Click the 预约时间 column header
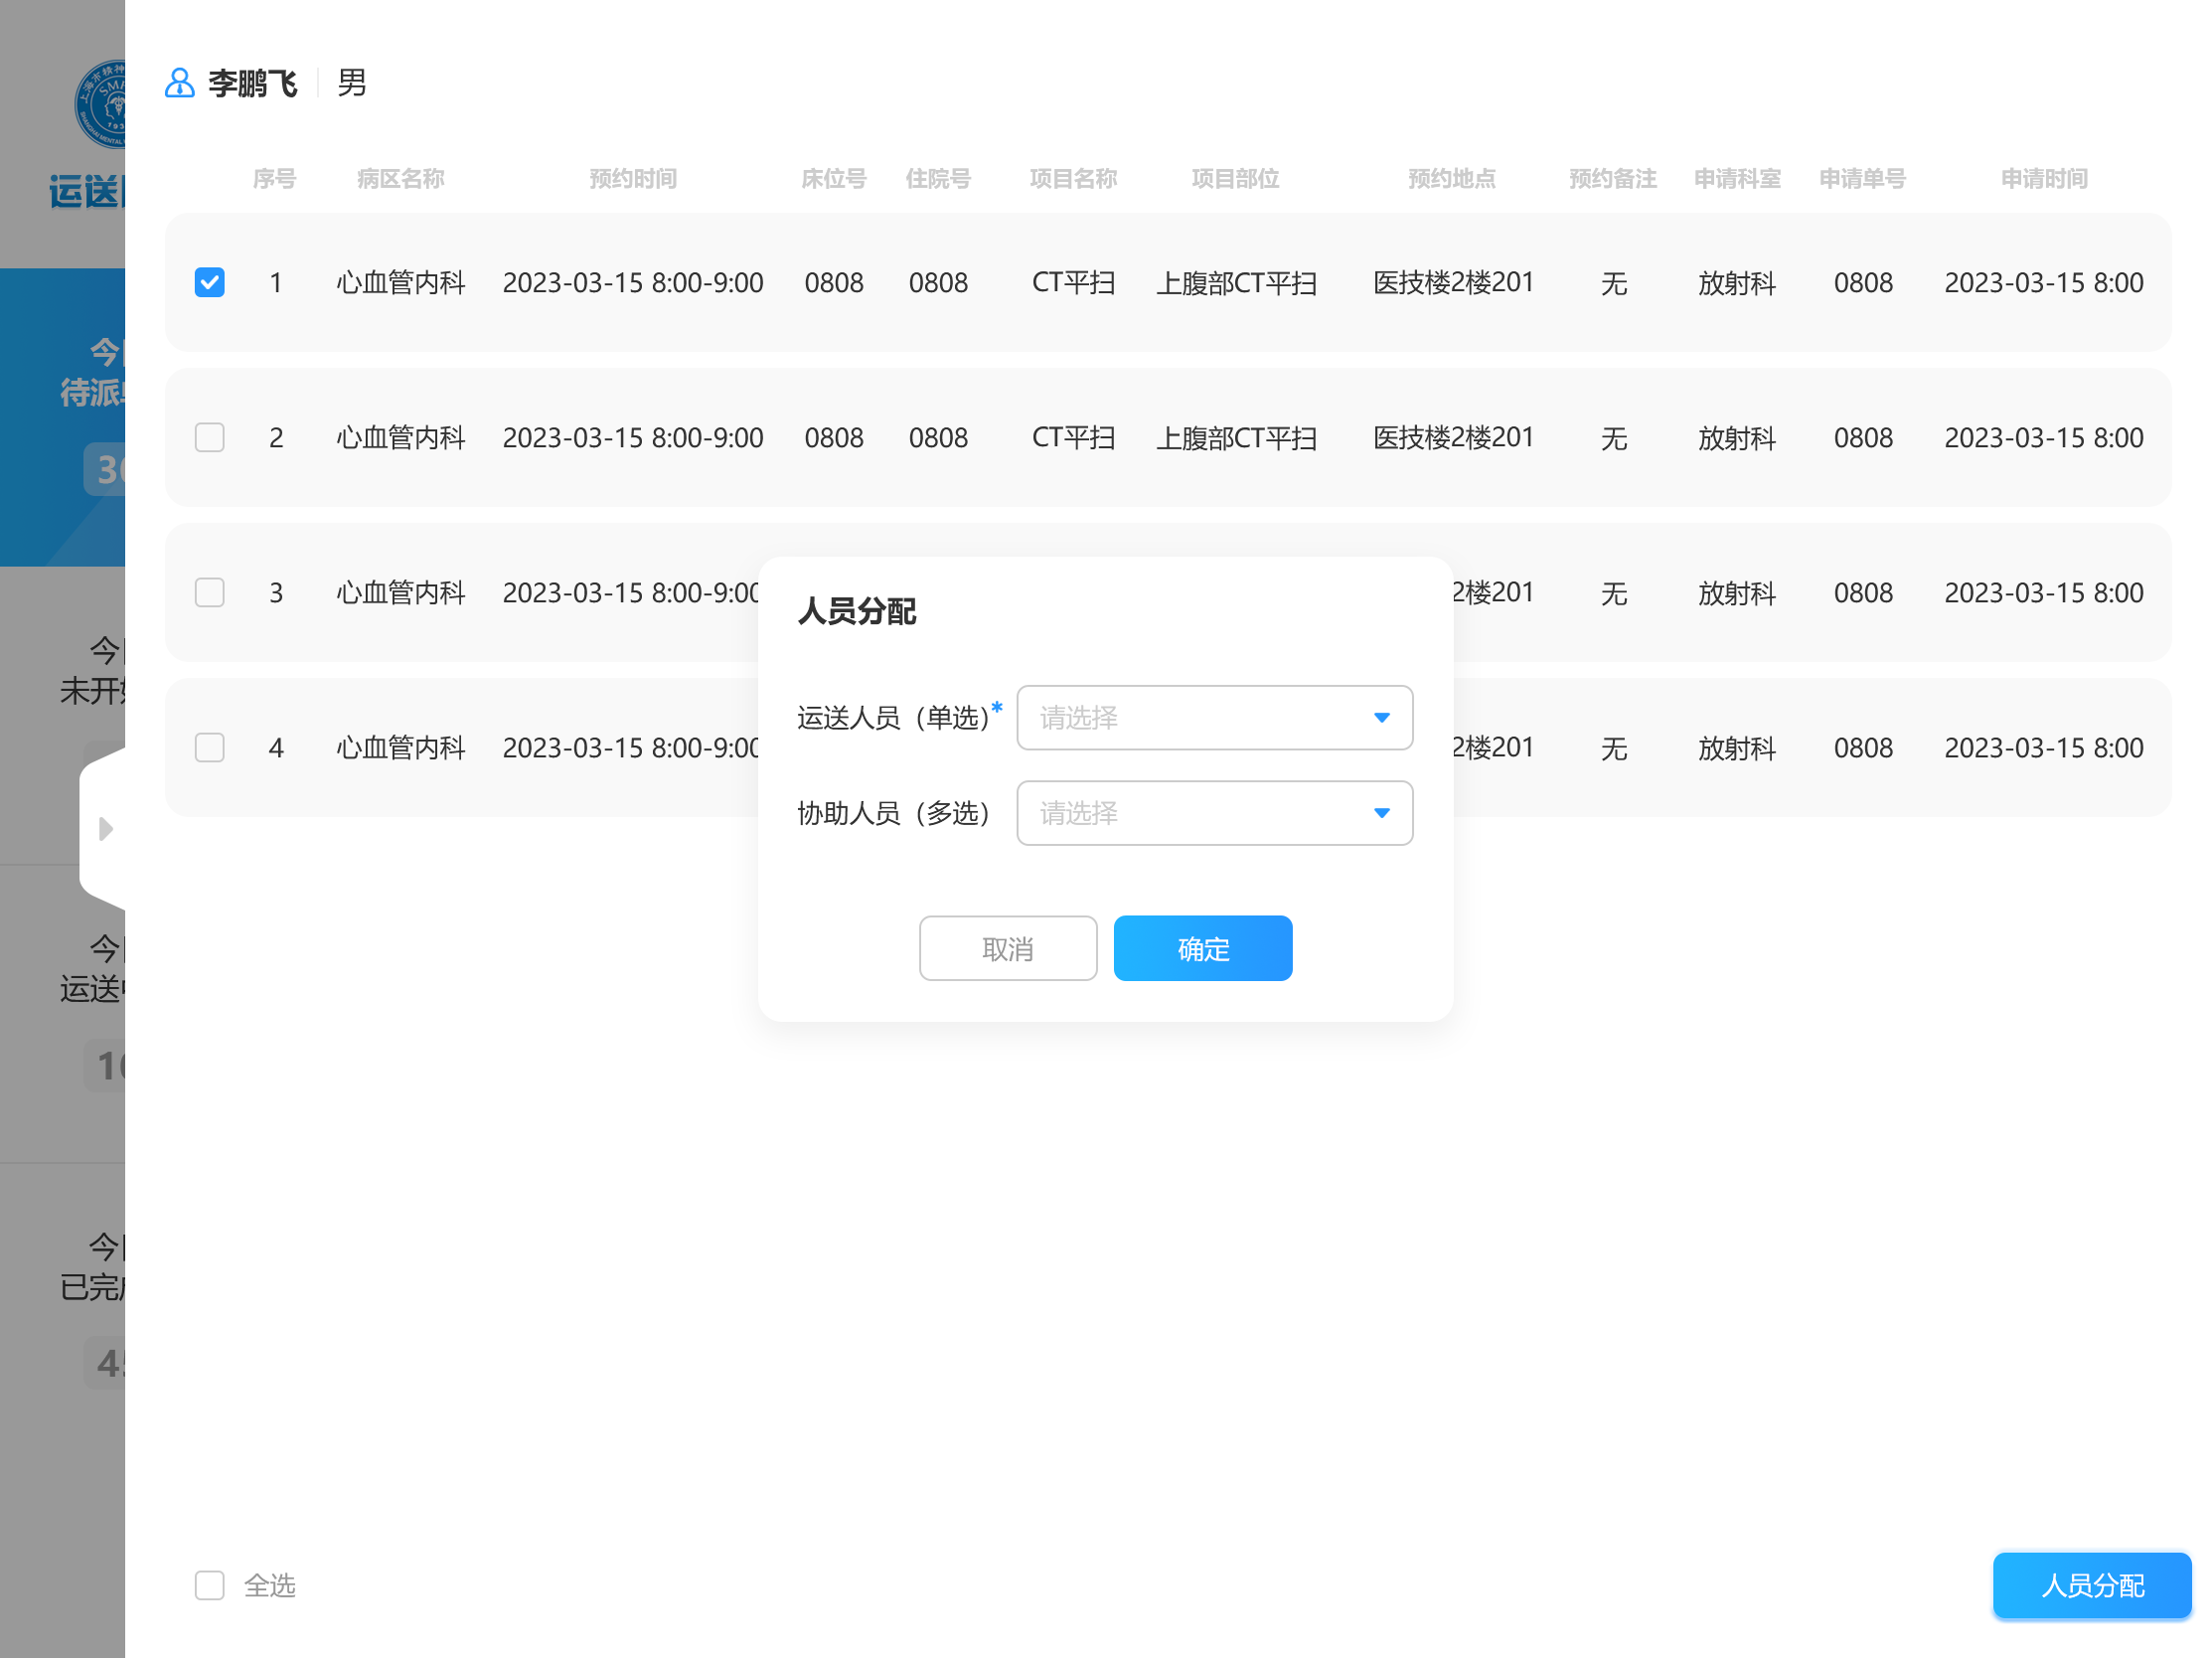2212x1658 pixels. pos(633,179)
